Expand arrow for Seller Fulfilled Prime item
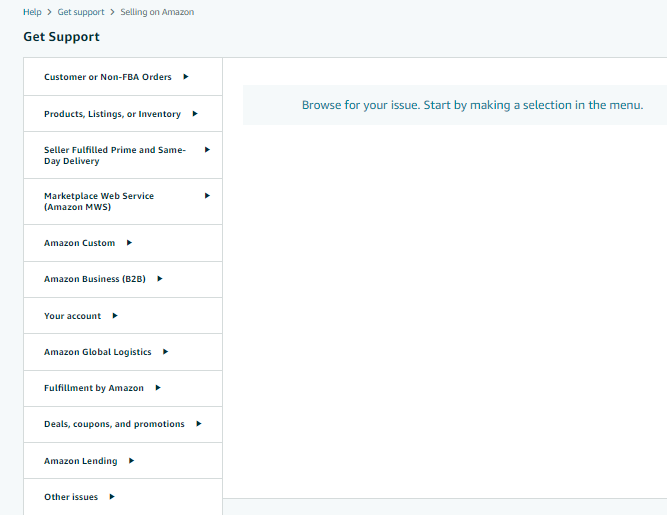The image size is (667, 515). click(208, 150)
